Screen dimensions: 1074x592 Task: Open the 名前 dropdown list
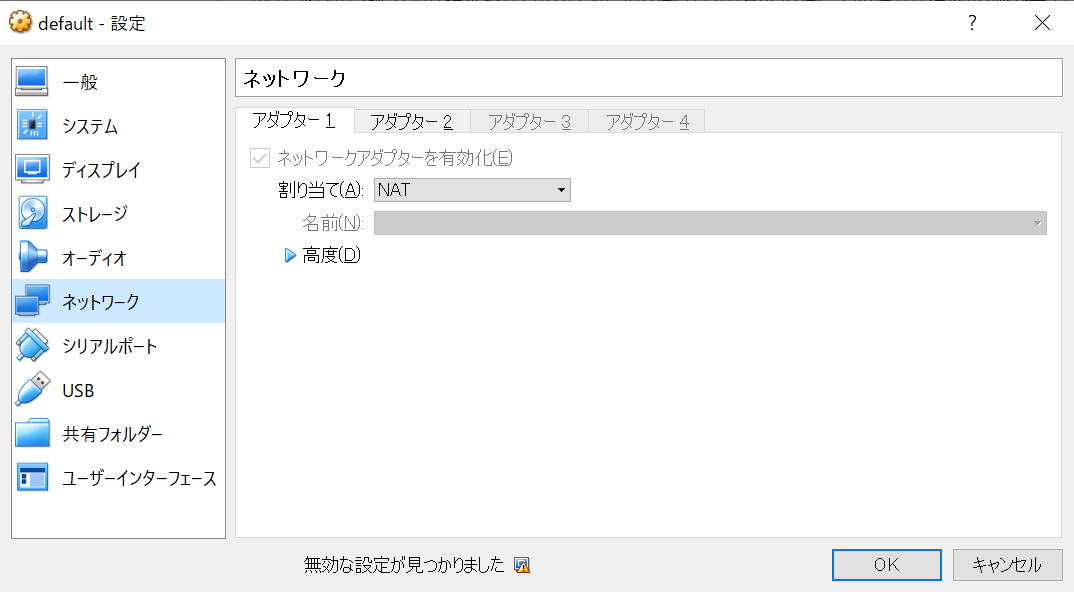(x=710, y=223)
